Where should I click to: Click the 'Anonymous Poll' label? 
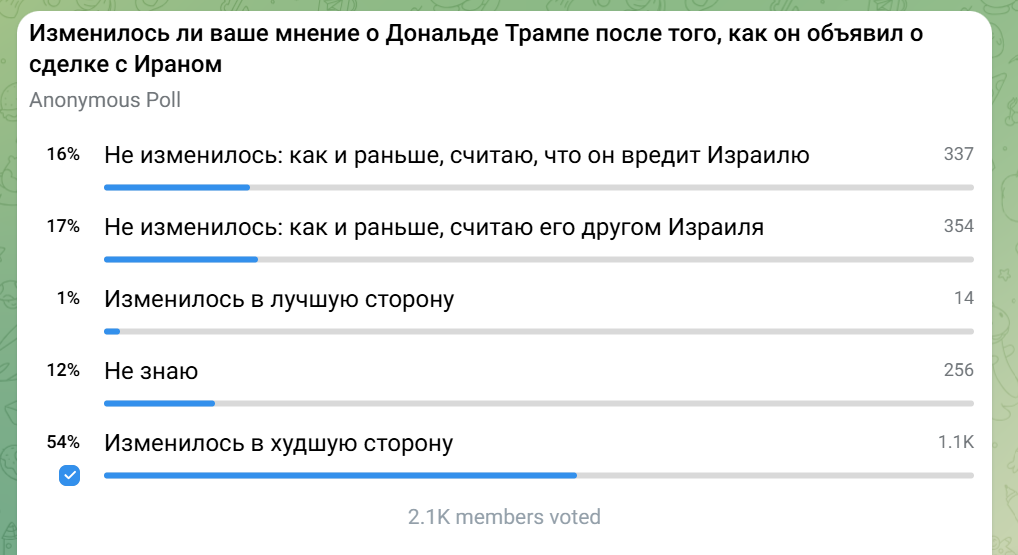pyautogui.click(x=105, y=100)
